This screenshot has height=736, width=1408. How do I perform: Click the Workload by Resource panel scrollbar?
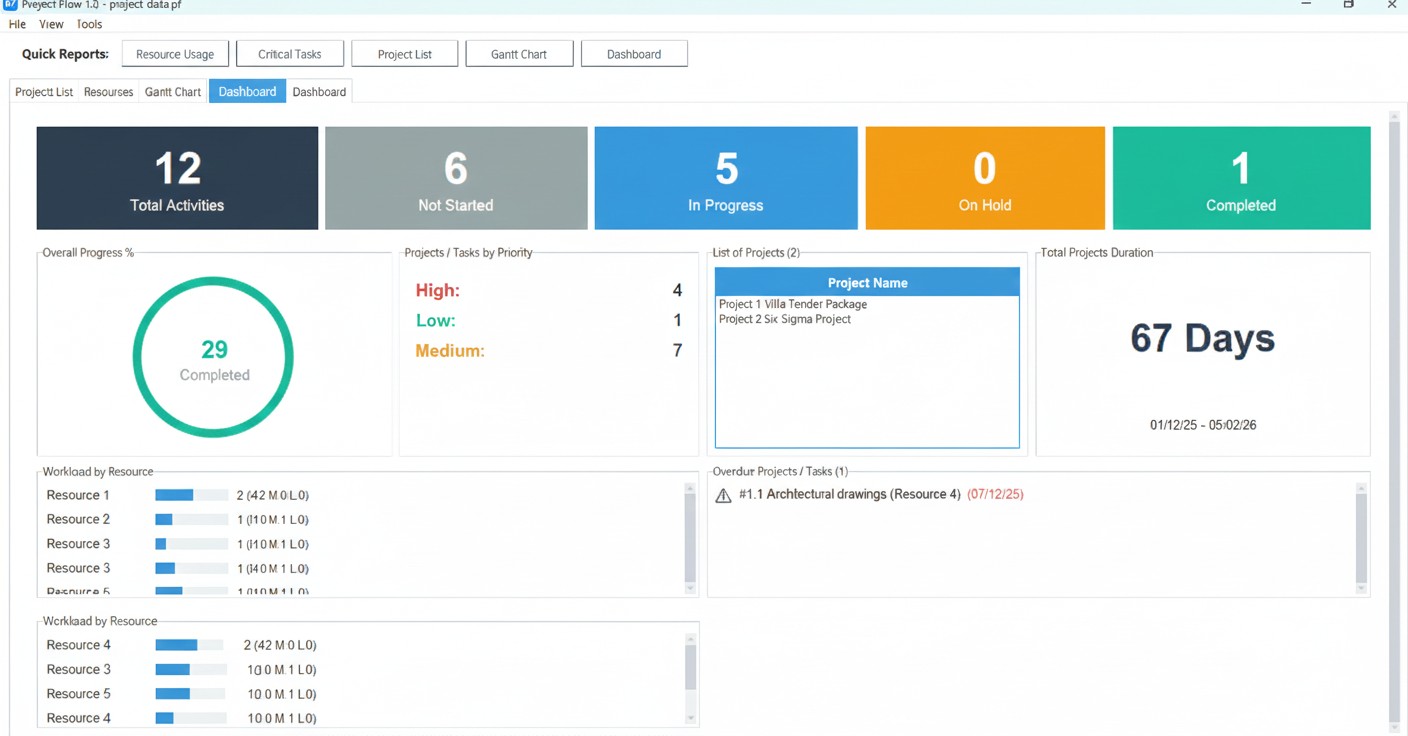[689, 535]
